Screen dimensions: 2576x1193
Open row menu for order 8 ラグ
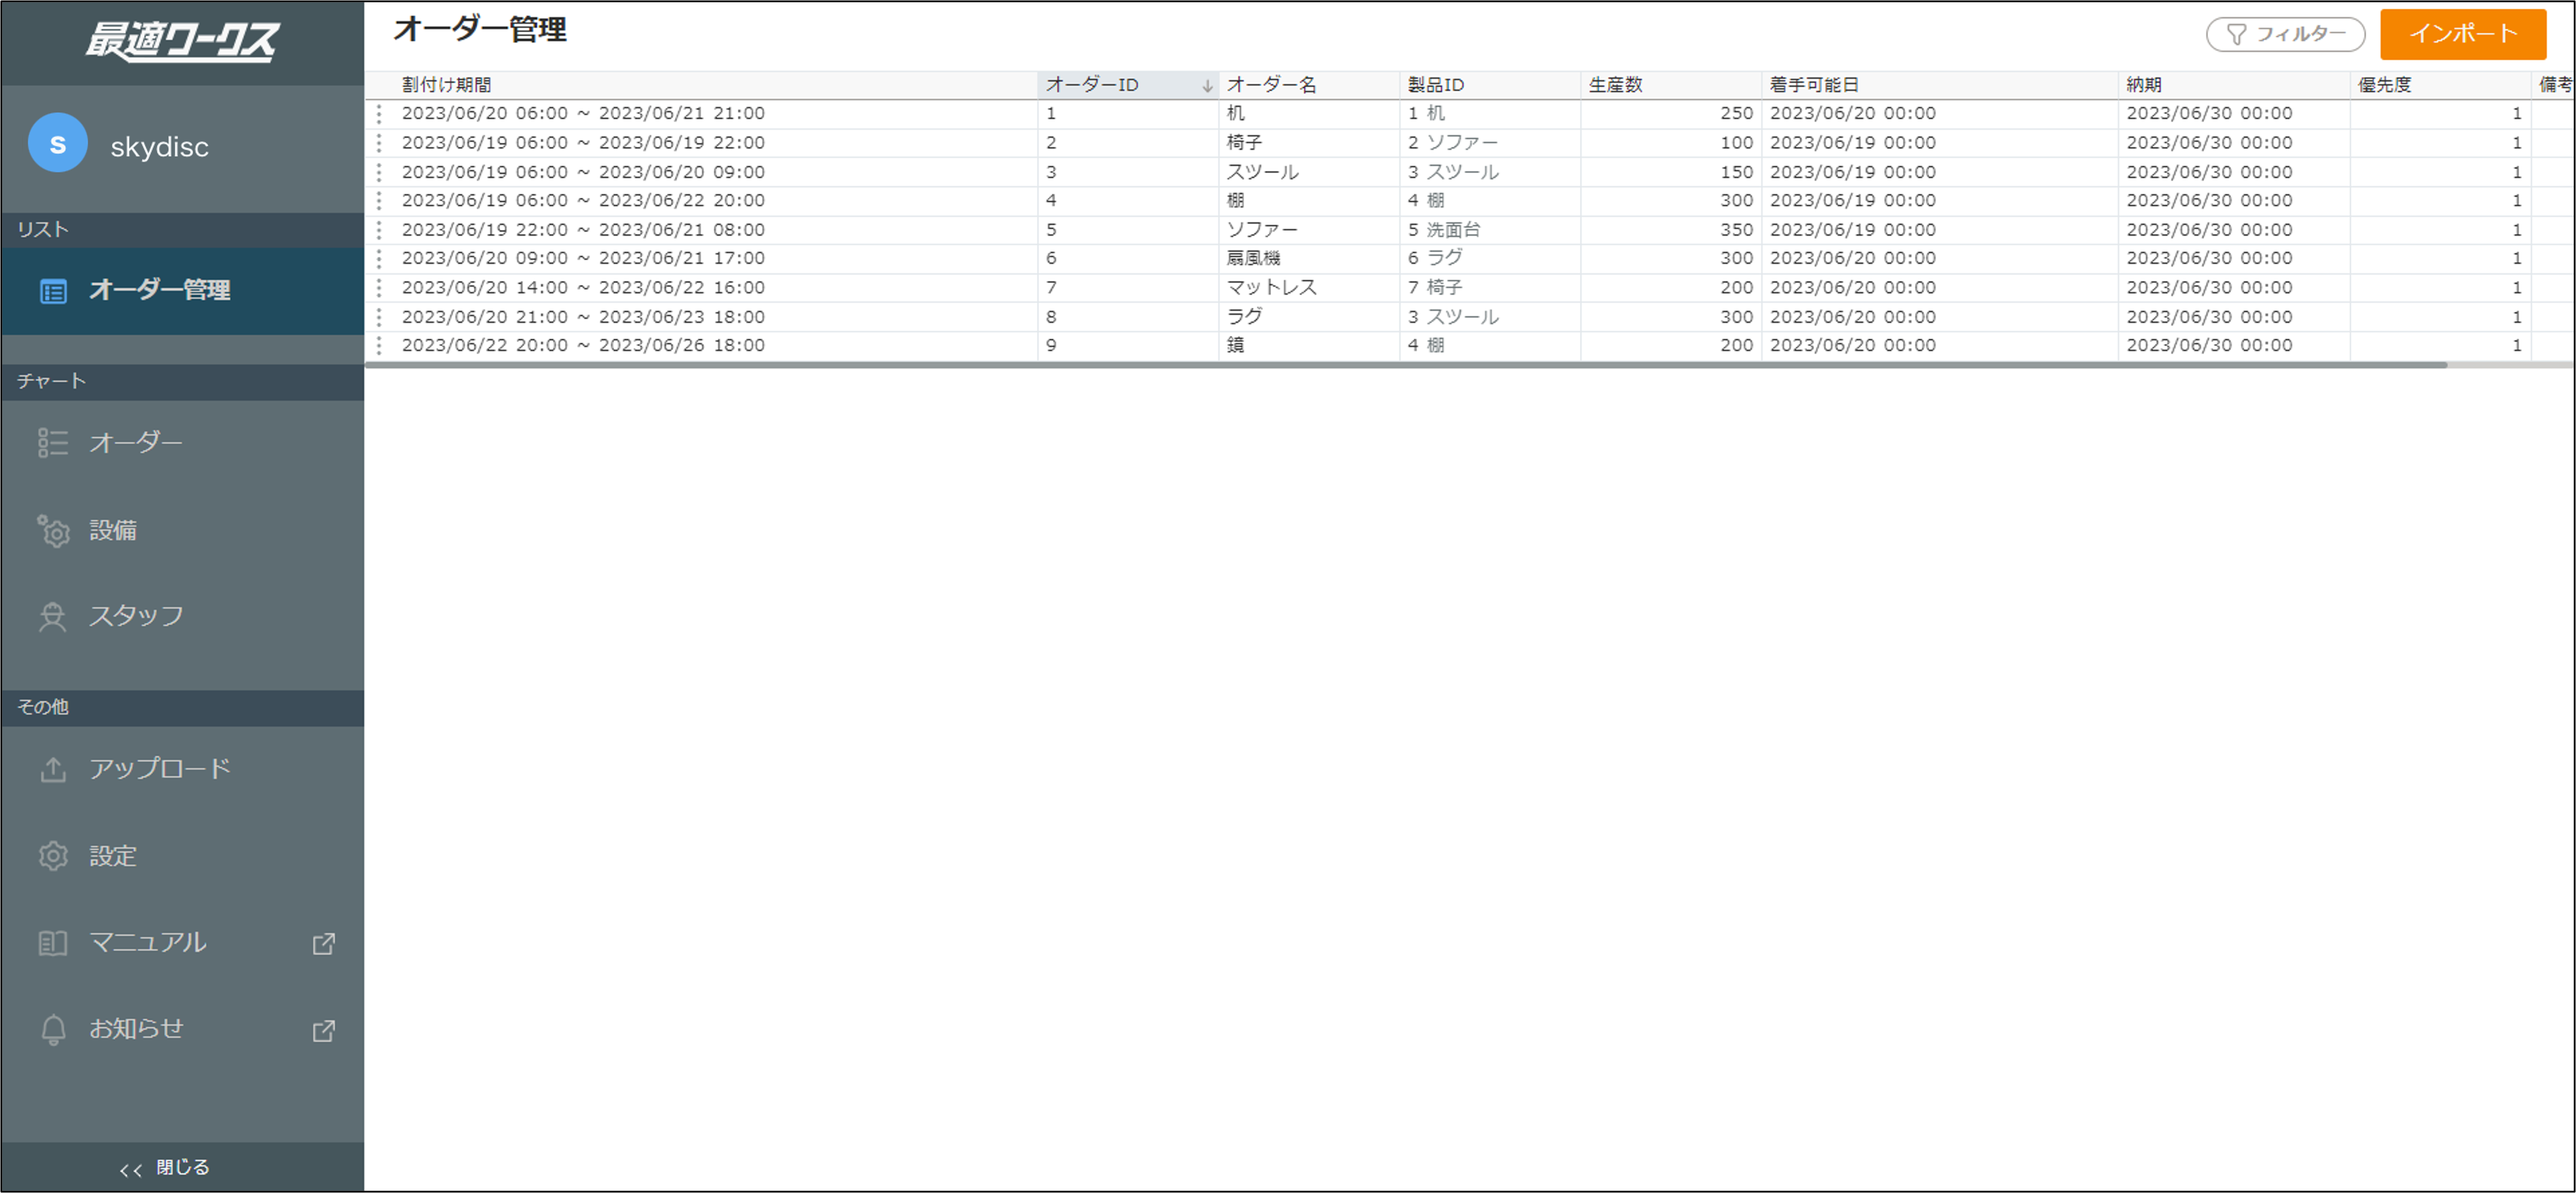click(379, 317)
